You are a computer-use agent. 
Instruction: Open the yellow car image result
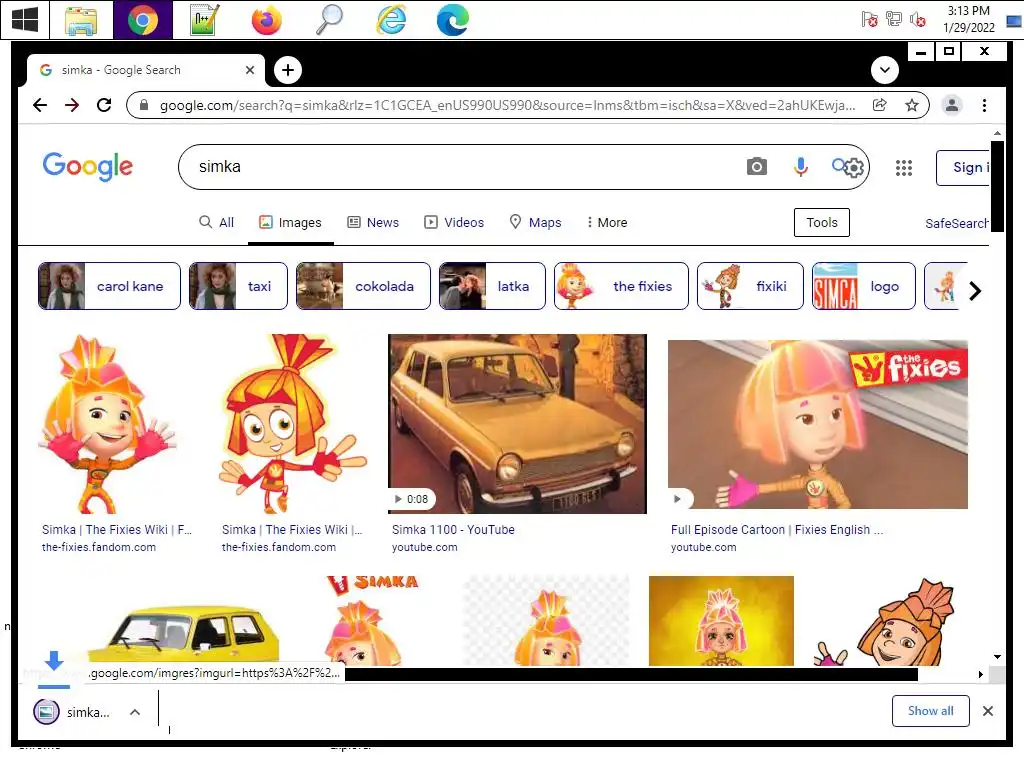tap(183, 633)
